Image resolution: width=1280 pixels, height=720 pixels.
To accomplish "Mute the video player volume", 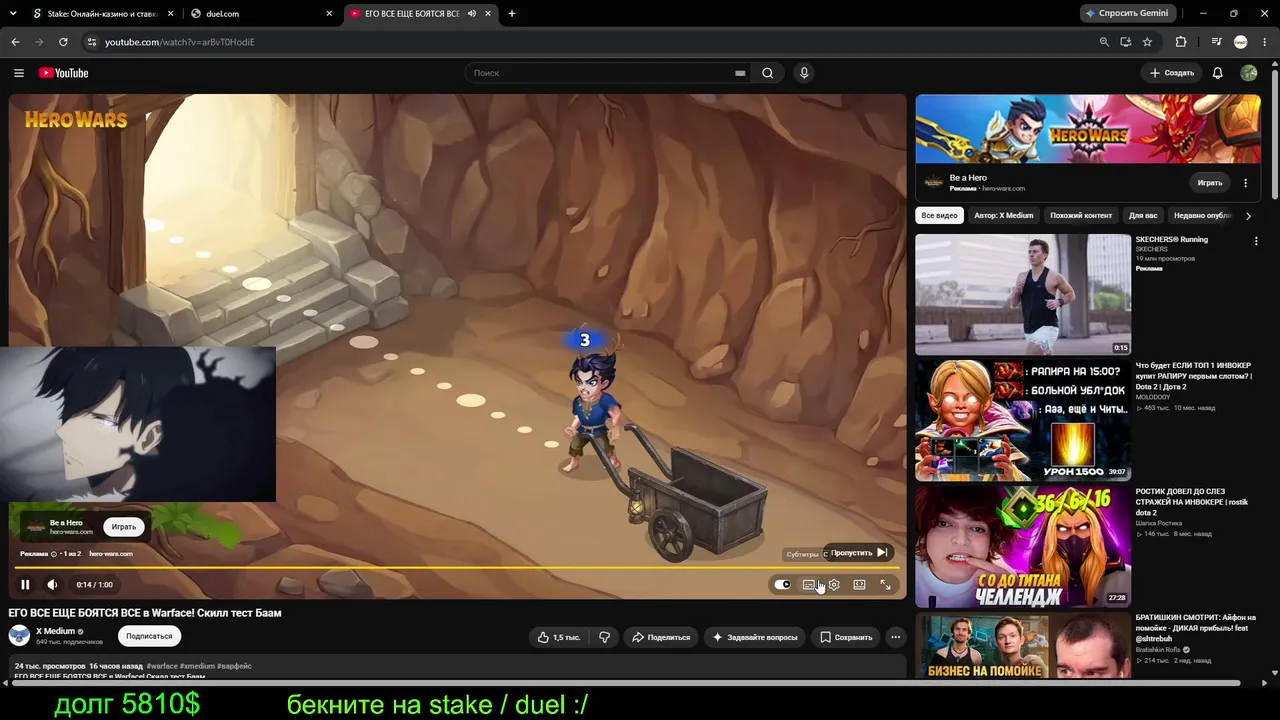I will click(52, 585).
